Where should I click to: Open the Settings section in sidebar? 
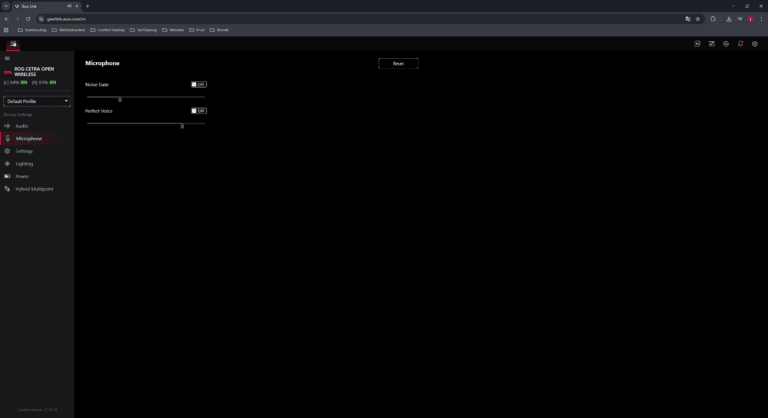[24, 151]
